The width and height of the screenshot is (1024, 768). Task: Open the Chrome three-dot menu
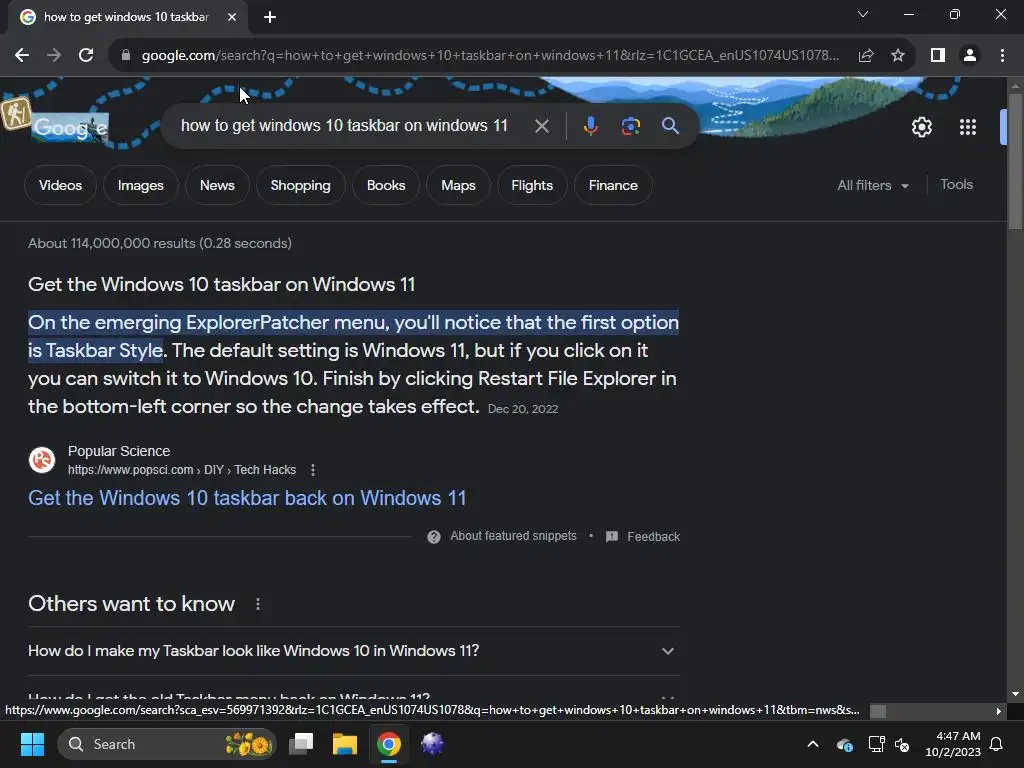(x=1002, y=56)
